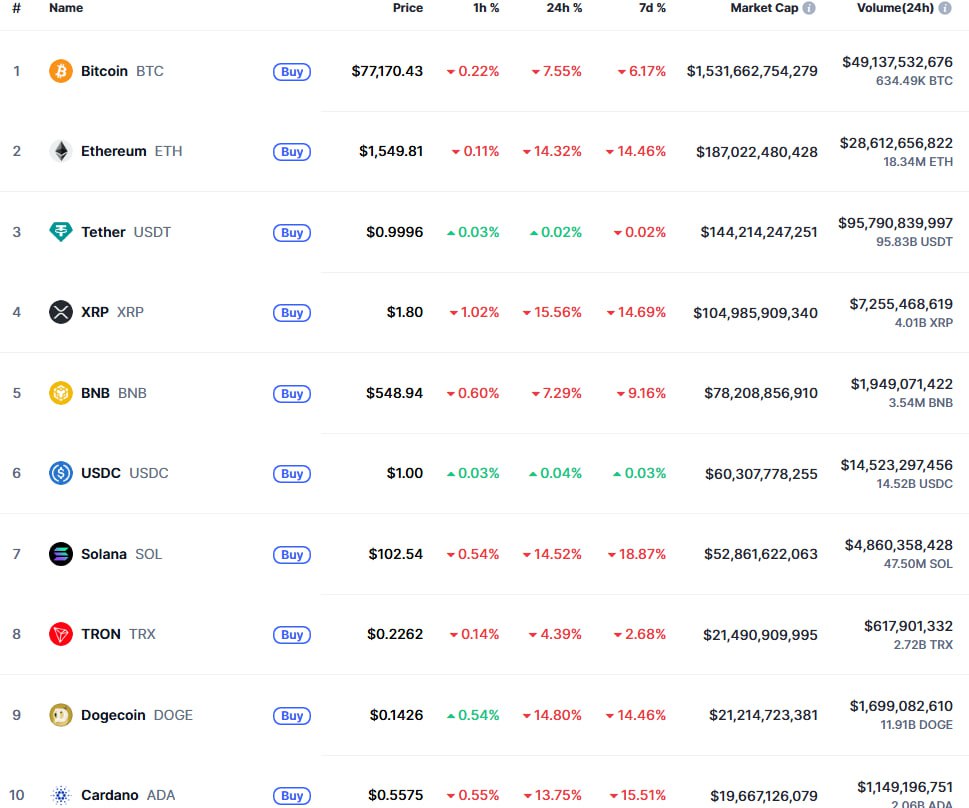Image resolution: width=969 pixels, height=808 pixels.
Task: Click the Volume(24h) info icon
Action: (x=945, y=8)
